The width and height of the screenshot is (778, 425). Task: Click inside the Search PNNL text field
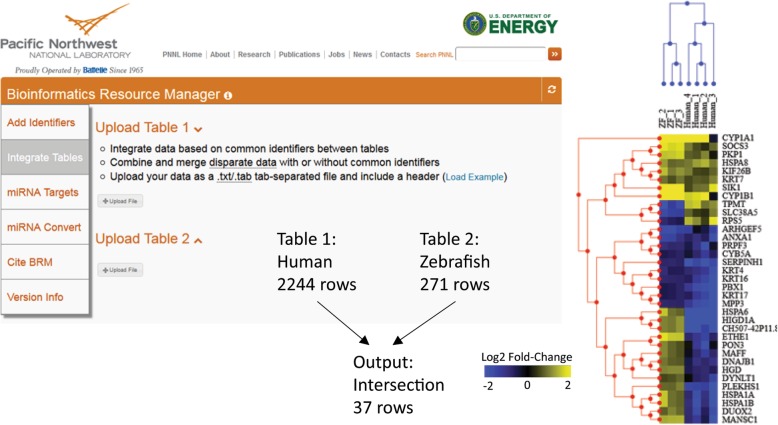[x=501, y=54]
